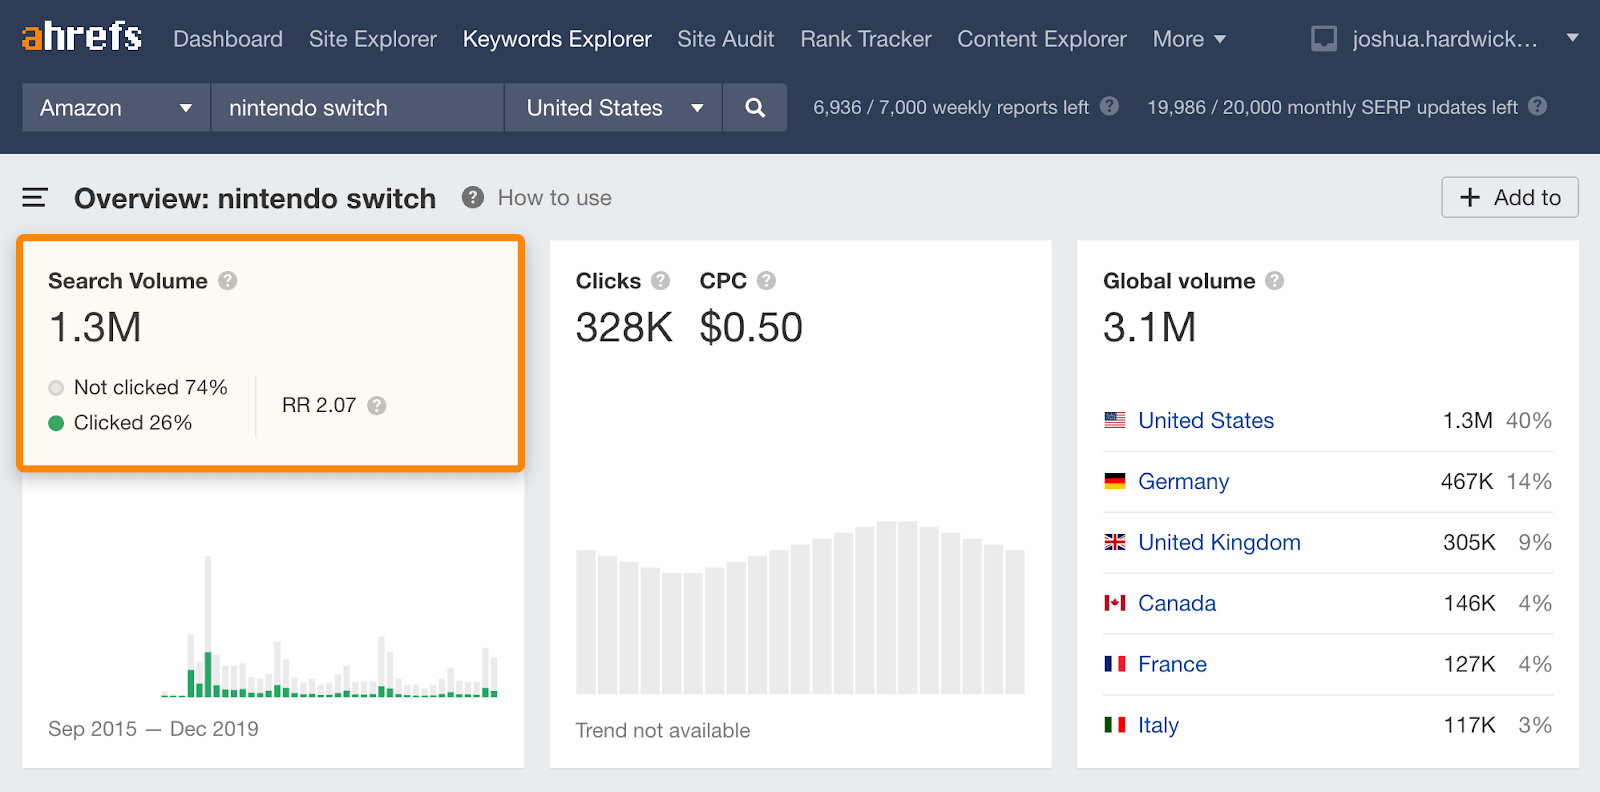1600x792 pixels.
Task: Click the nintendo switch keyword input field
Action: (356, 108)
